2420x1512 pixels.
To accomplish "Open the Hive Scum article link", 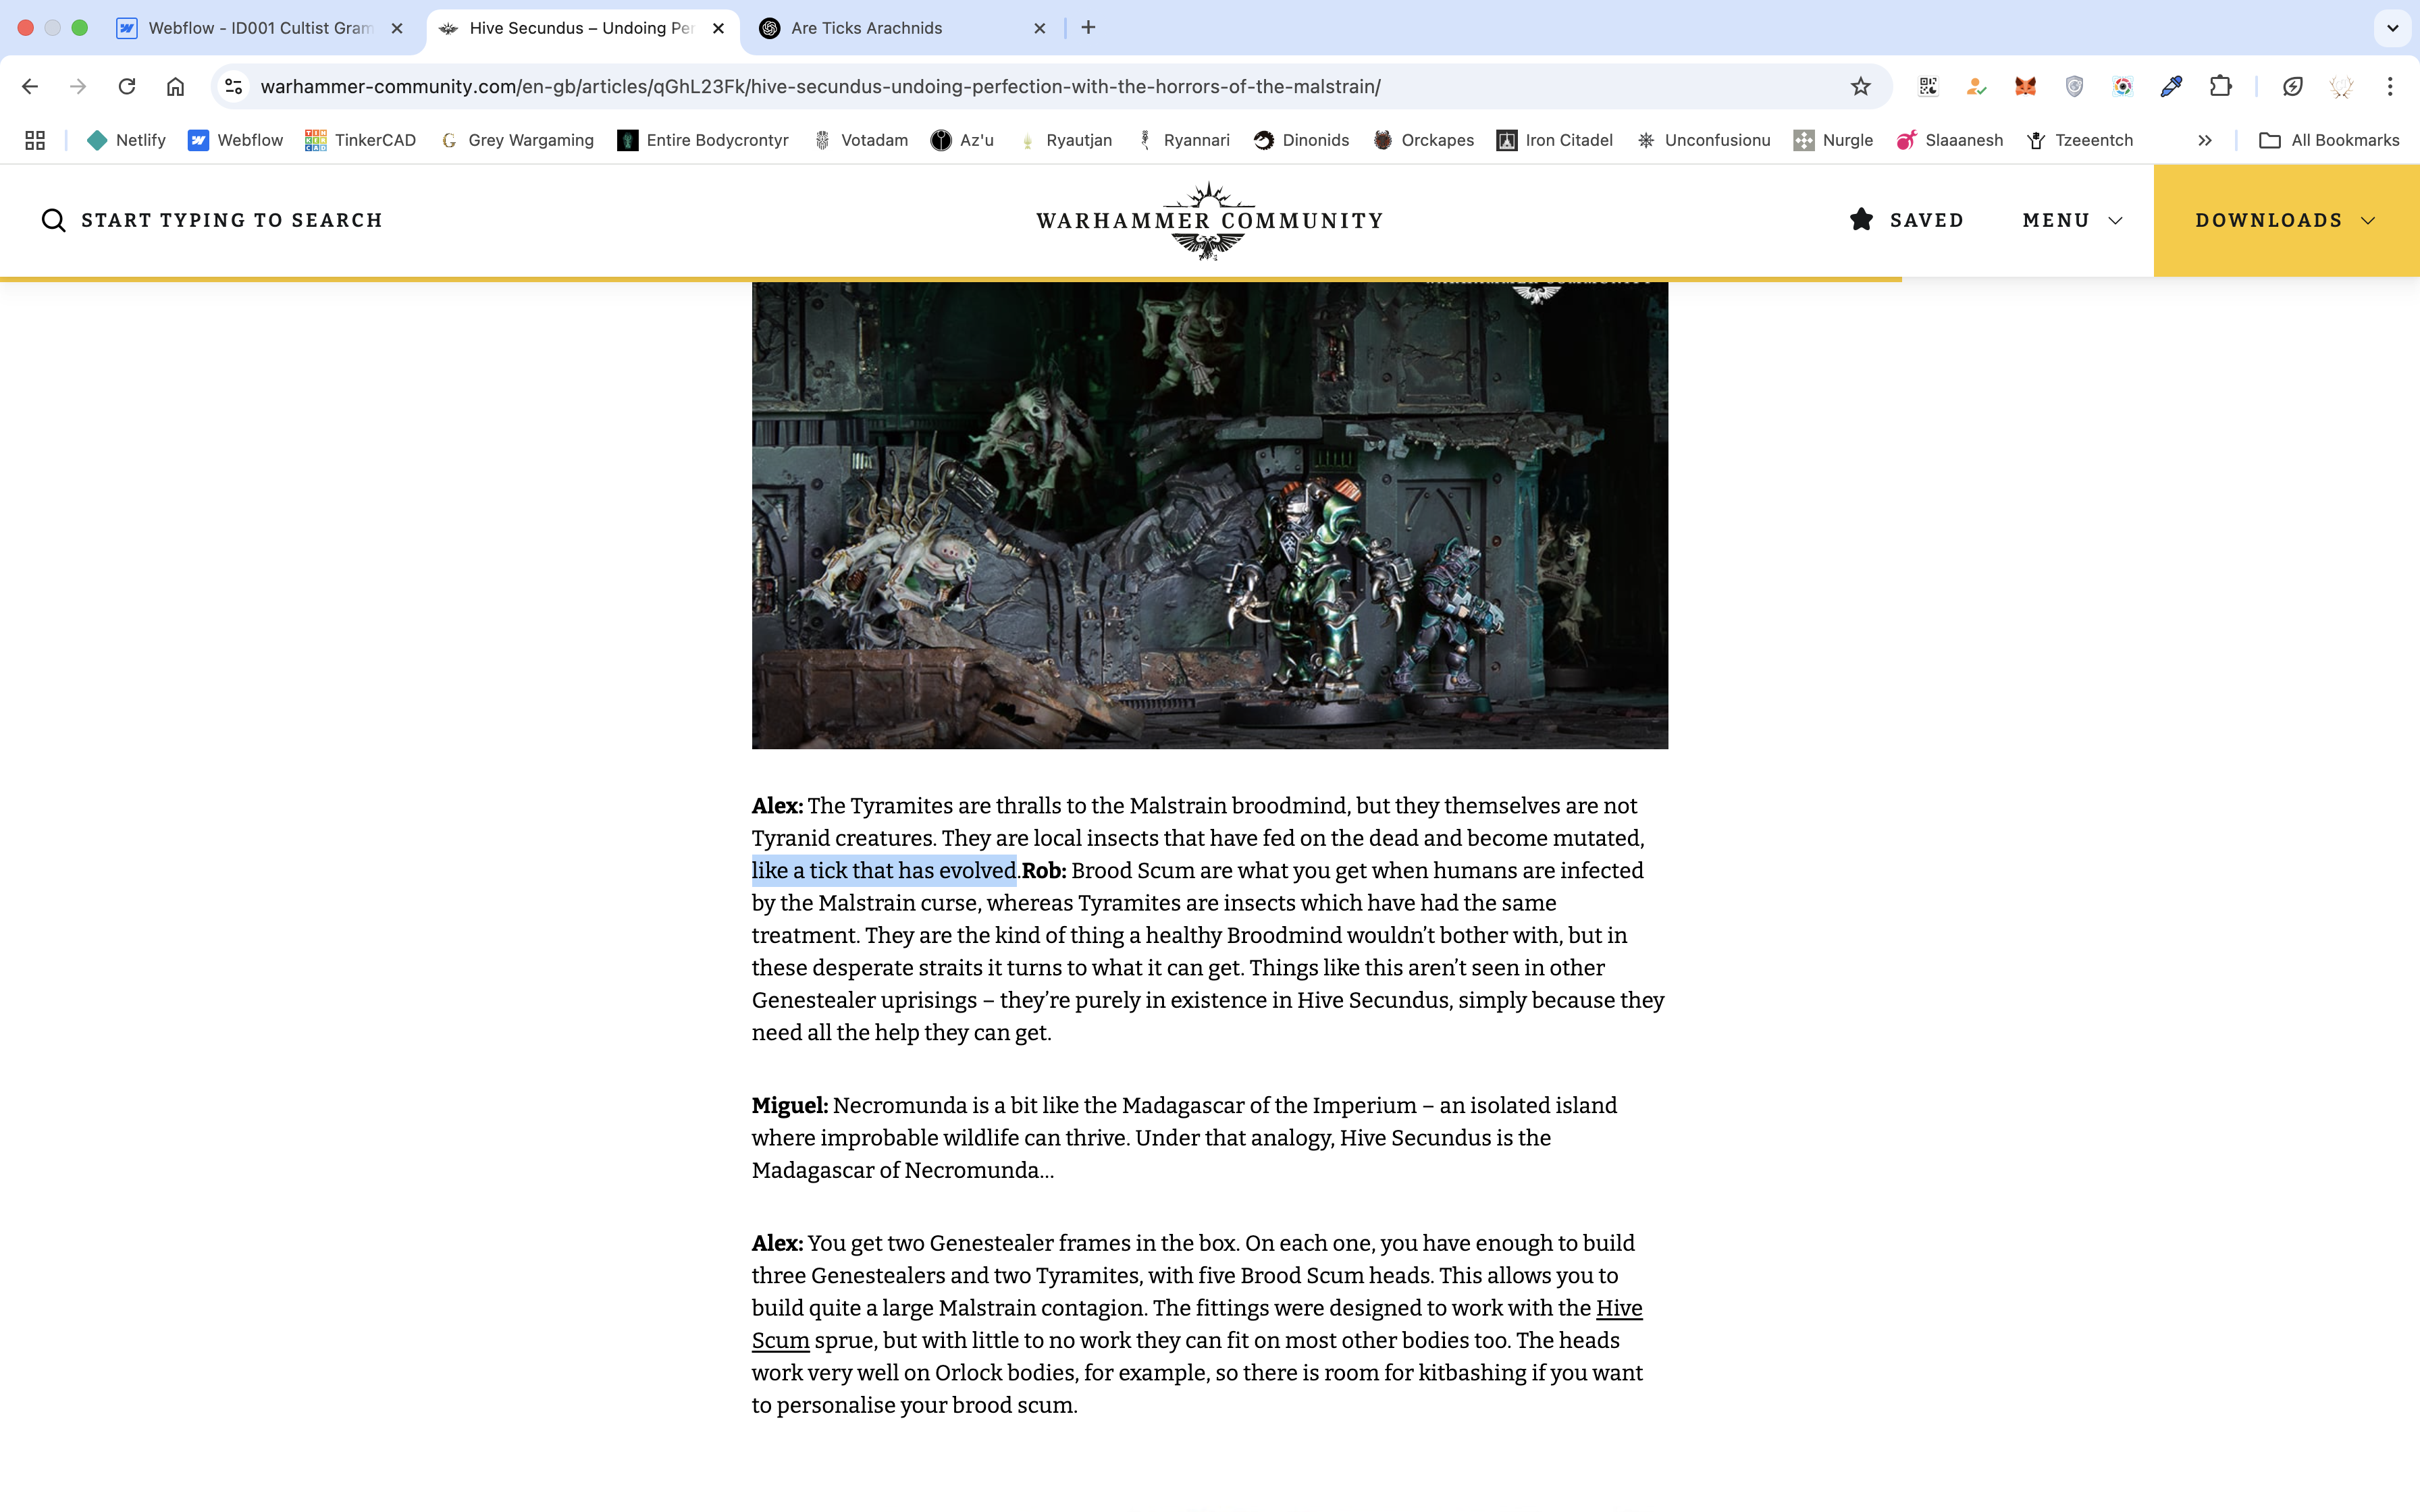I will (x=1618, y=1308).
